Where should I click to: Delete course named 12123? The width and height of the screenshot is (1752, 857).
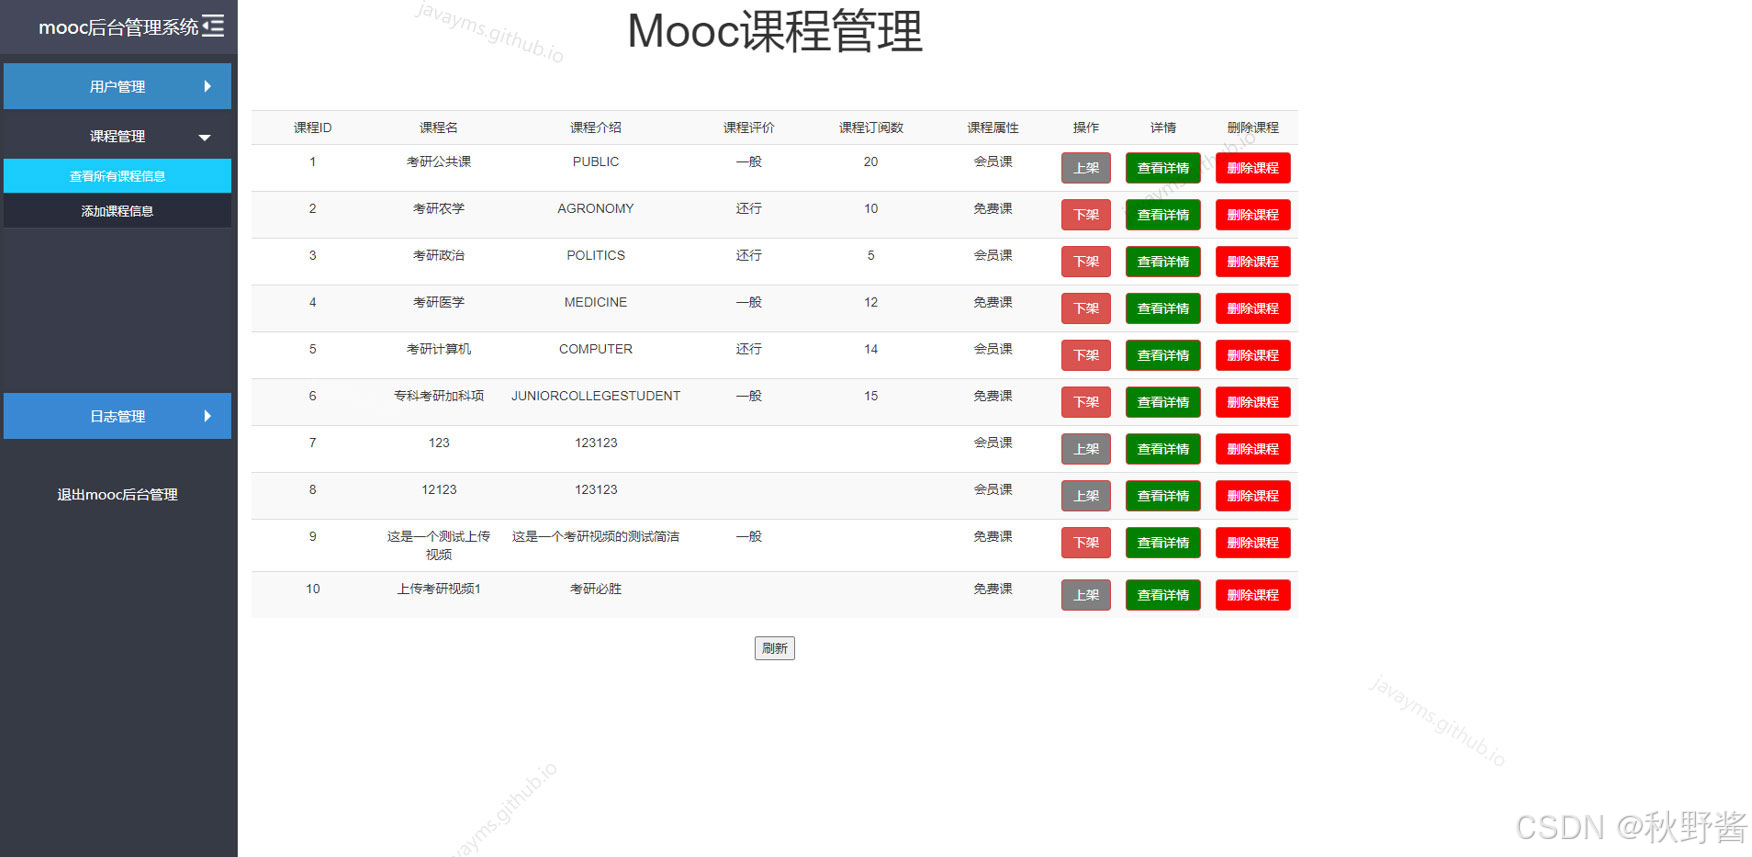(1253, 496)
